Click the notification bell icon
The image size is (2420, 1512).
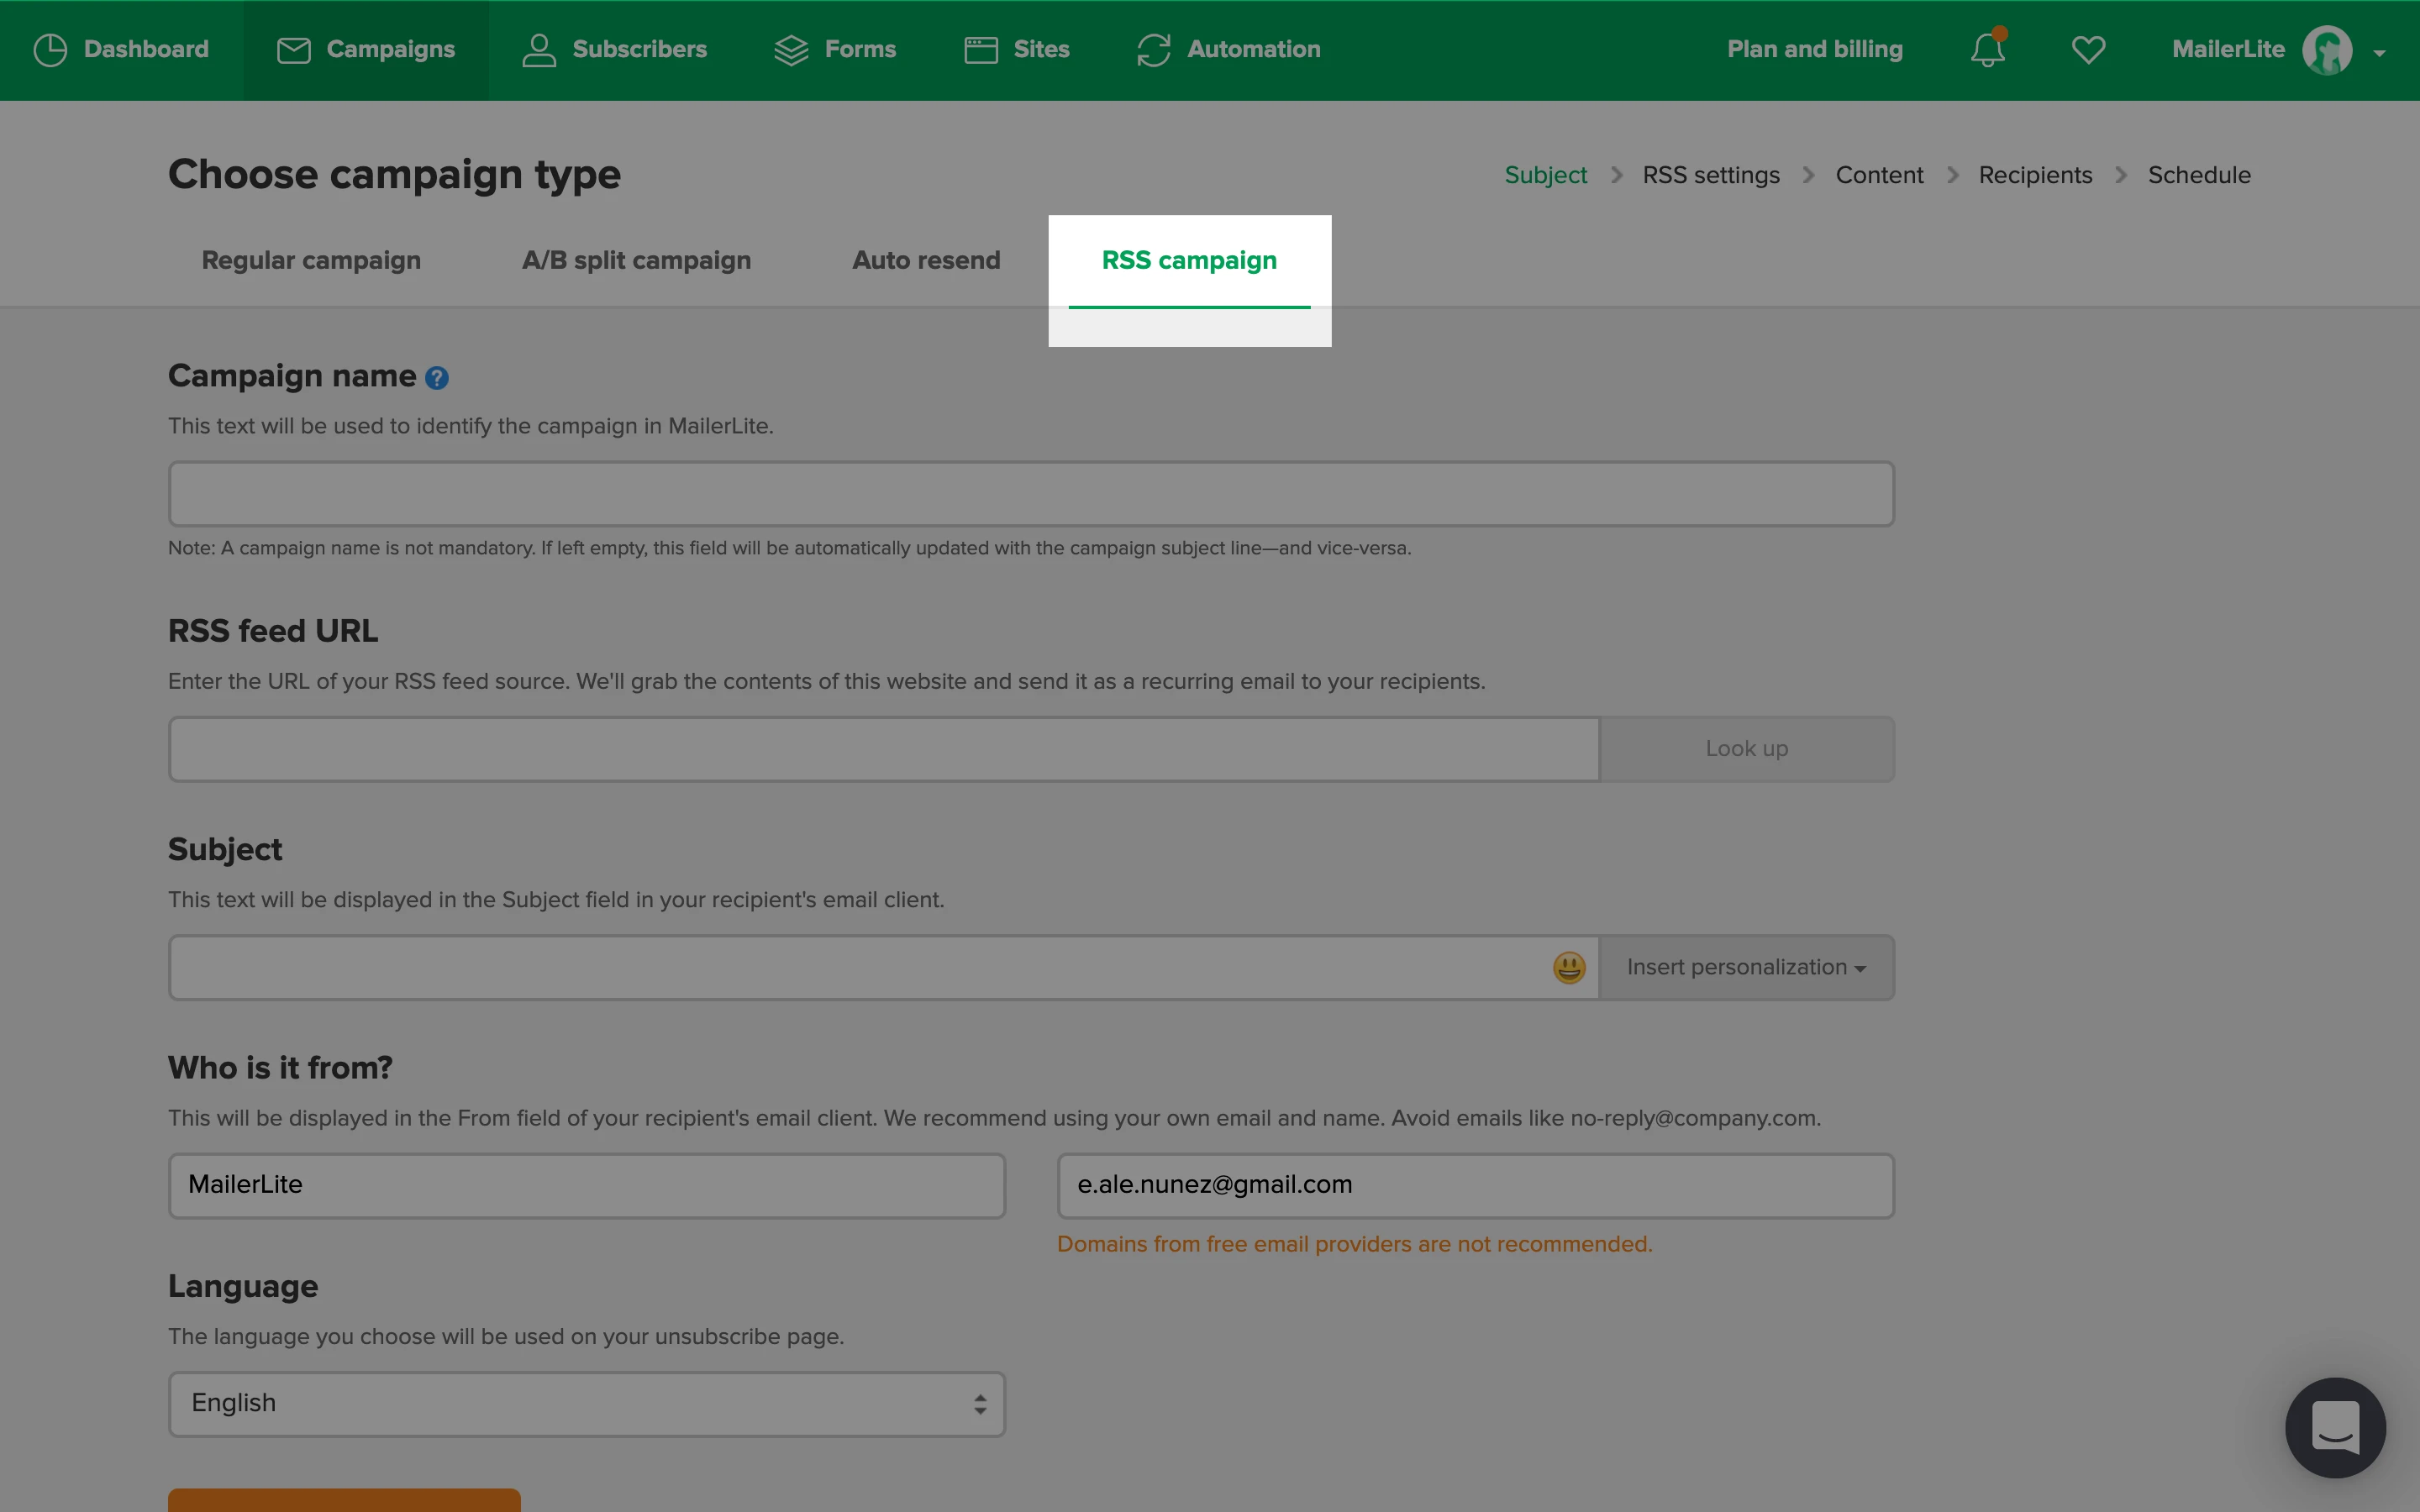(1987, 49)
